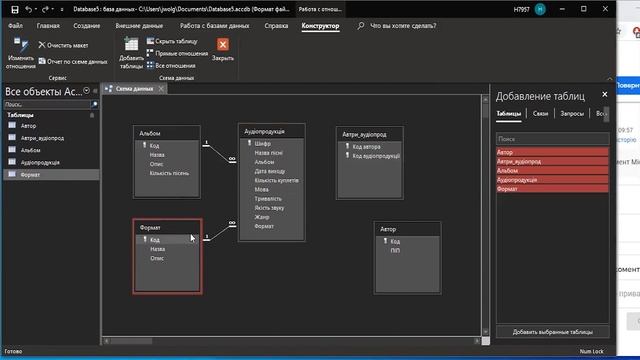Viewport: 640px width, 360px height.
Task: Click the Формат–Аудіопродукція relationship line
Action: click(221, 232)
